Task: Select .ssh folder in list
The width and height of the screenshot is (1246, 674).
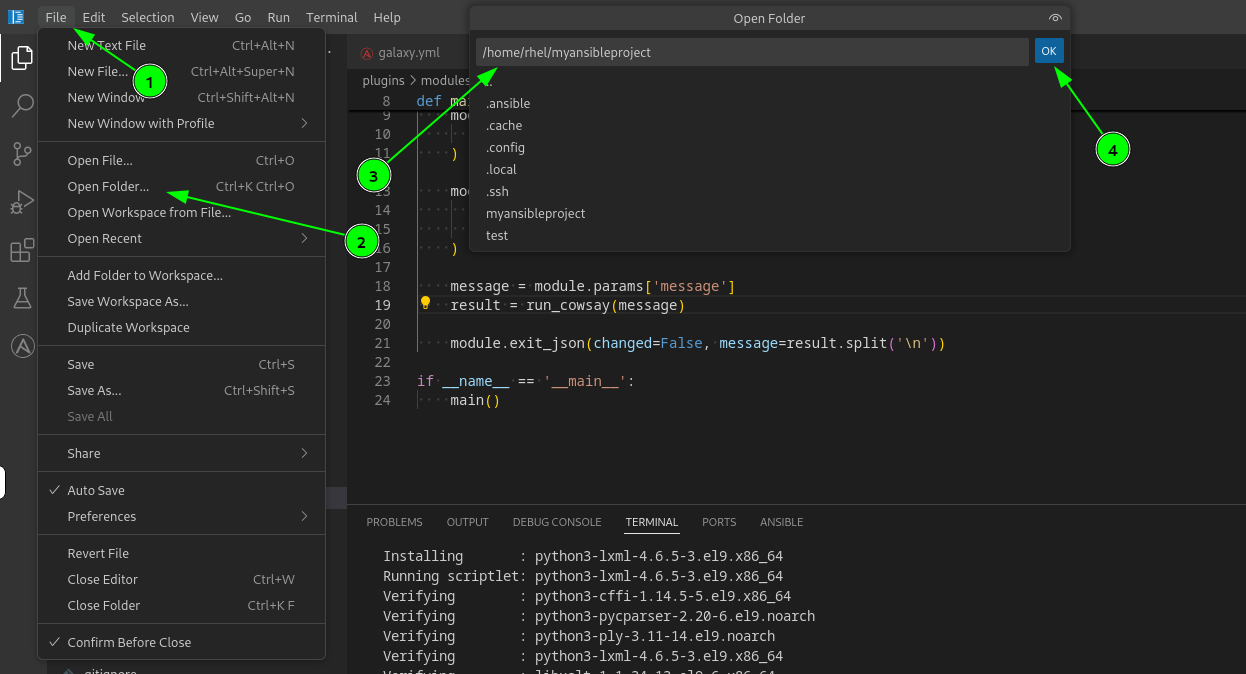Action: (x=770, y=192)
